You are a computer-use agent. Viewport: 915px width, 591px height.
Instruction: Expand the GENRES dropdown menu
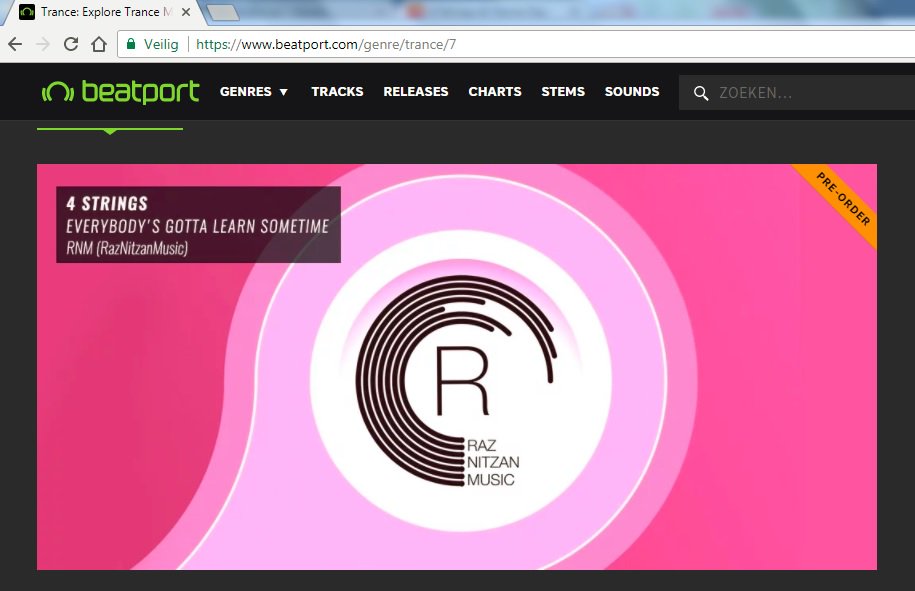tap(254, 92)
